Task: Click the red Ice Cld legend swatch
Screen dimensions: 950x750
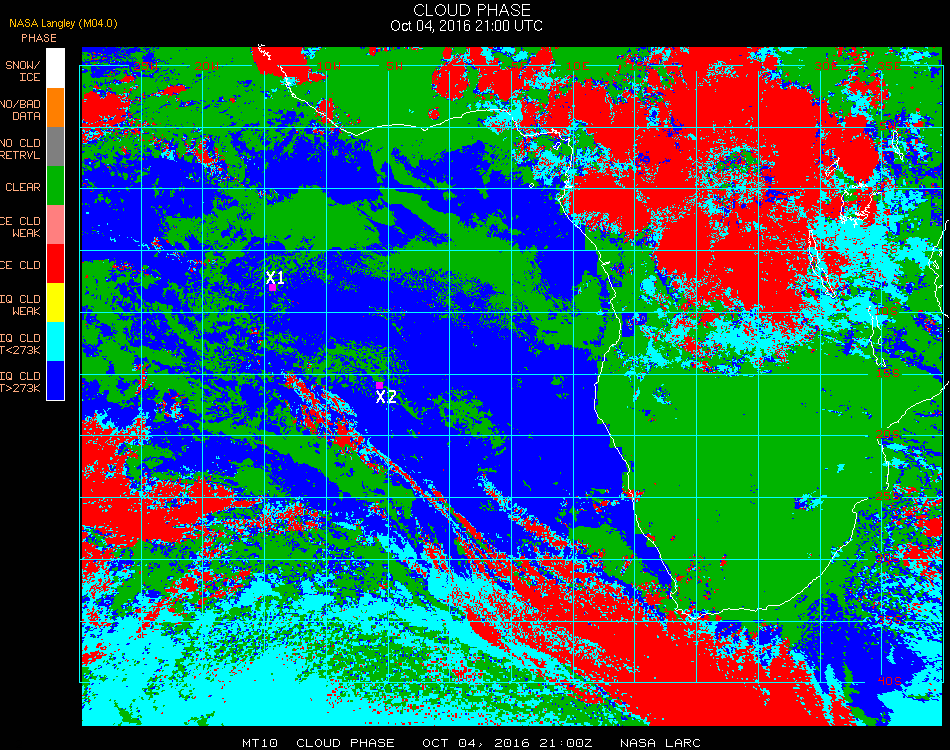Action: [55, 264]
